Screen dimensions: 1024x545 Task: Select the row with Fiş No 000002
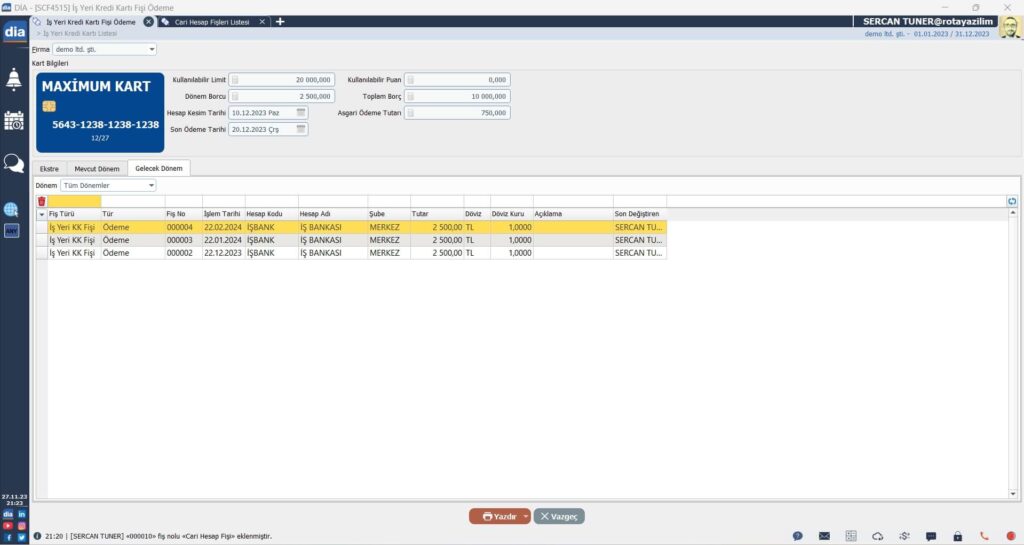351,253
